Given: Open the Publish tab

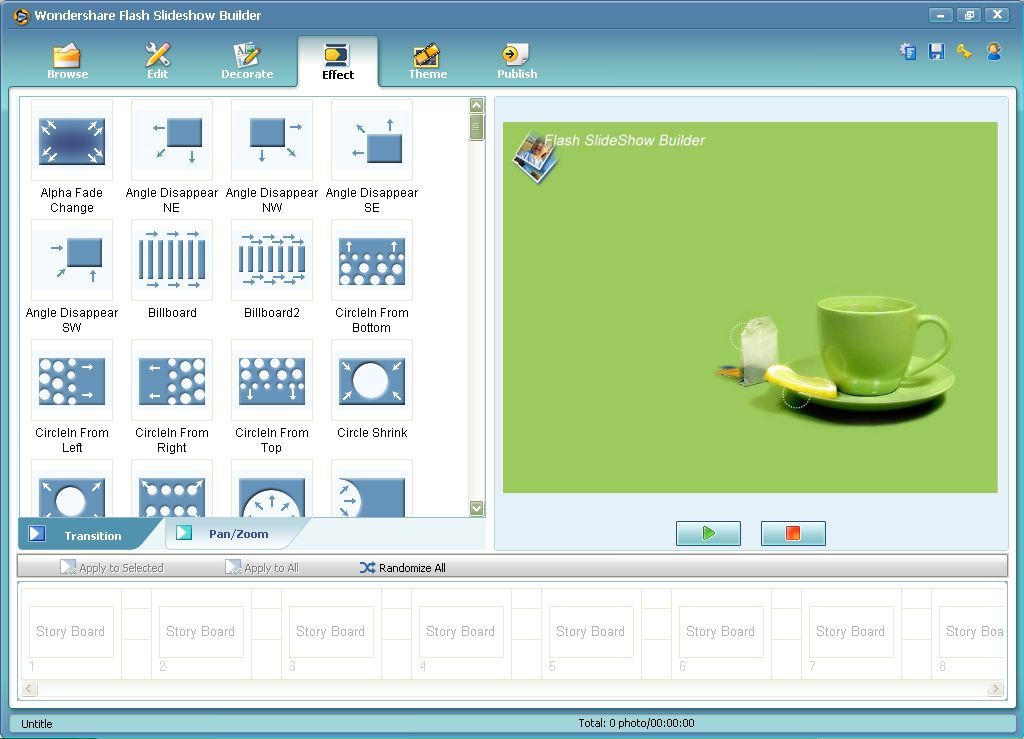Looking at the screenshot, I should click(517, 61).
